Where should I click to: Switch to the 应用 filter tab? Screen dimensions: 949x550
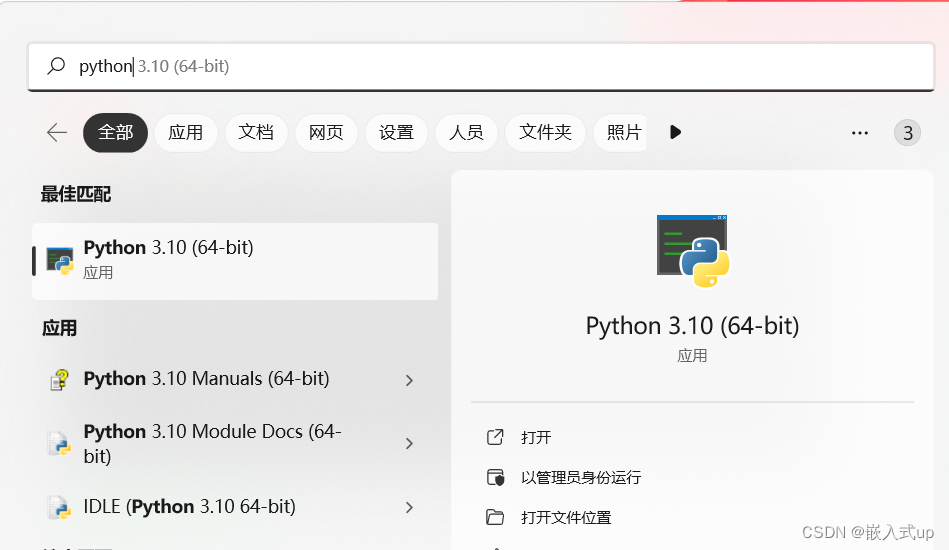[x=186, y=133]
